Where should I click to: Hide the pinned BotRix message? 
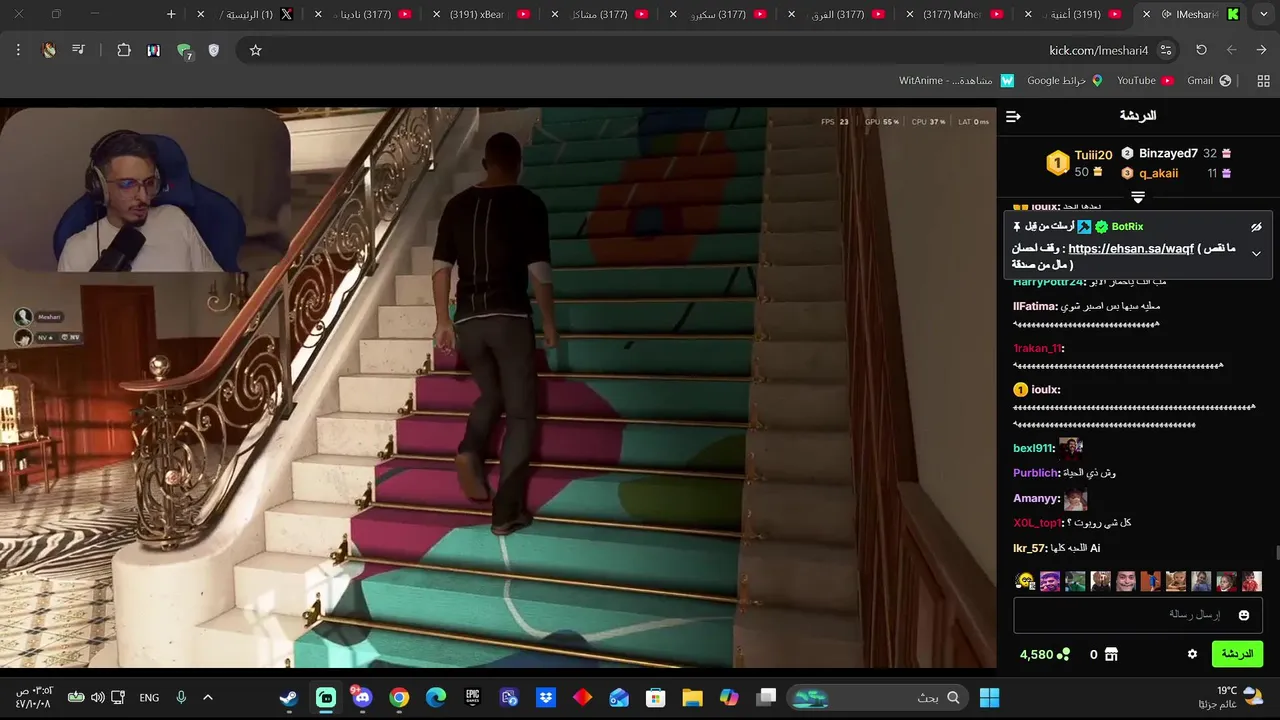[x=1256, y=227]
